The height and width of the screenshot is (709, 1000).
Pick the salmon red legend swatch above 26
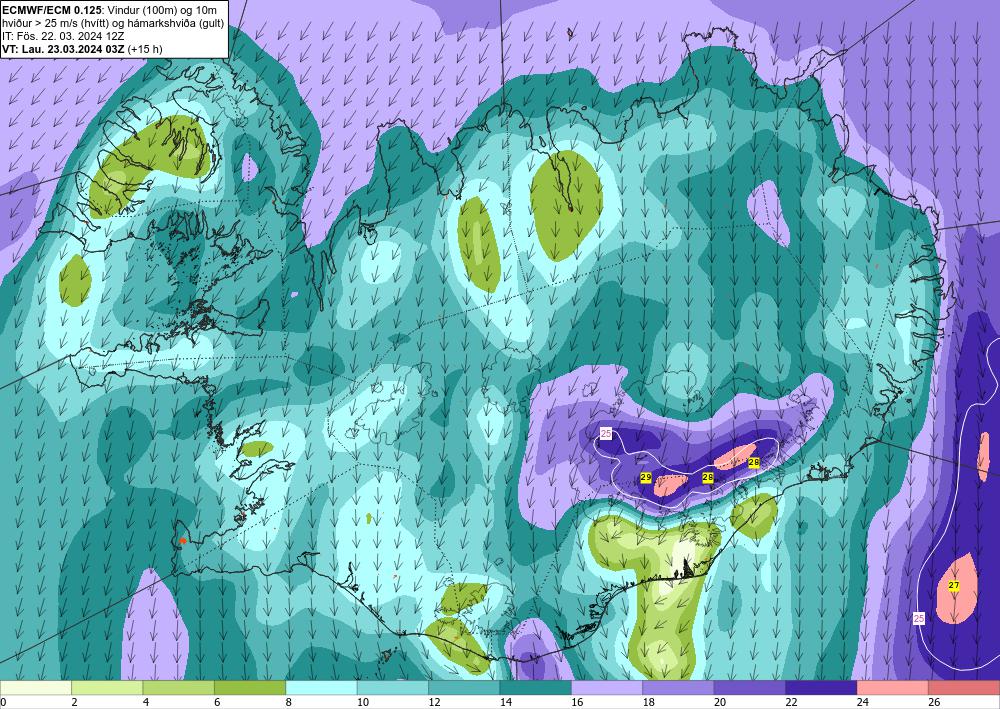point(964,688)
